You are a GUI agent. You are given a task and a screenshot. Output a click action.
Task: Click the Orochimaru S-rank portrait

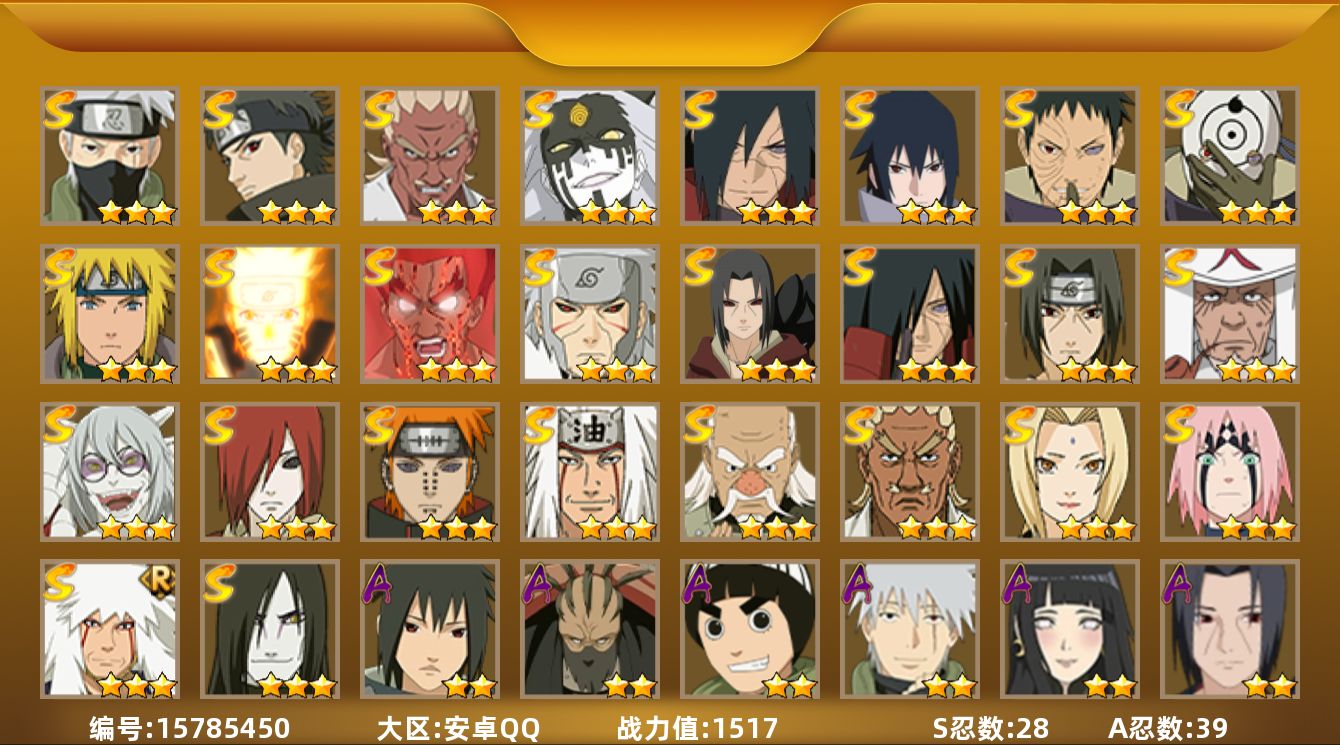click(x=269, y=629)
